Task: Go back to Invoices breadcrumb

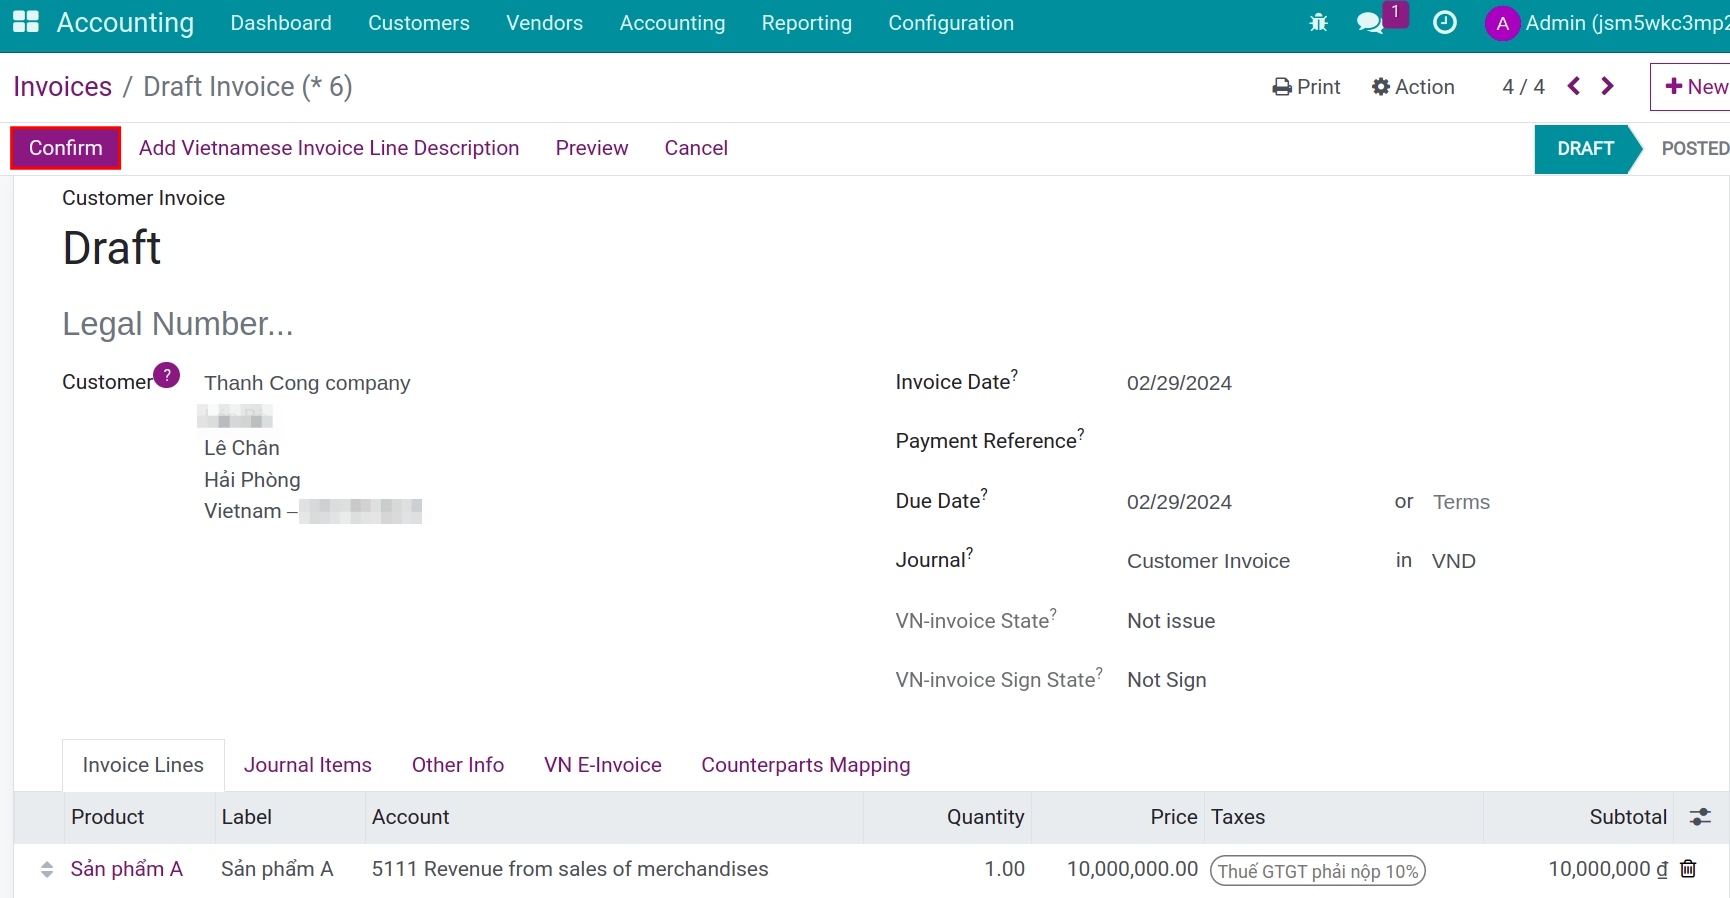Action: coord(63,87)
